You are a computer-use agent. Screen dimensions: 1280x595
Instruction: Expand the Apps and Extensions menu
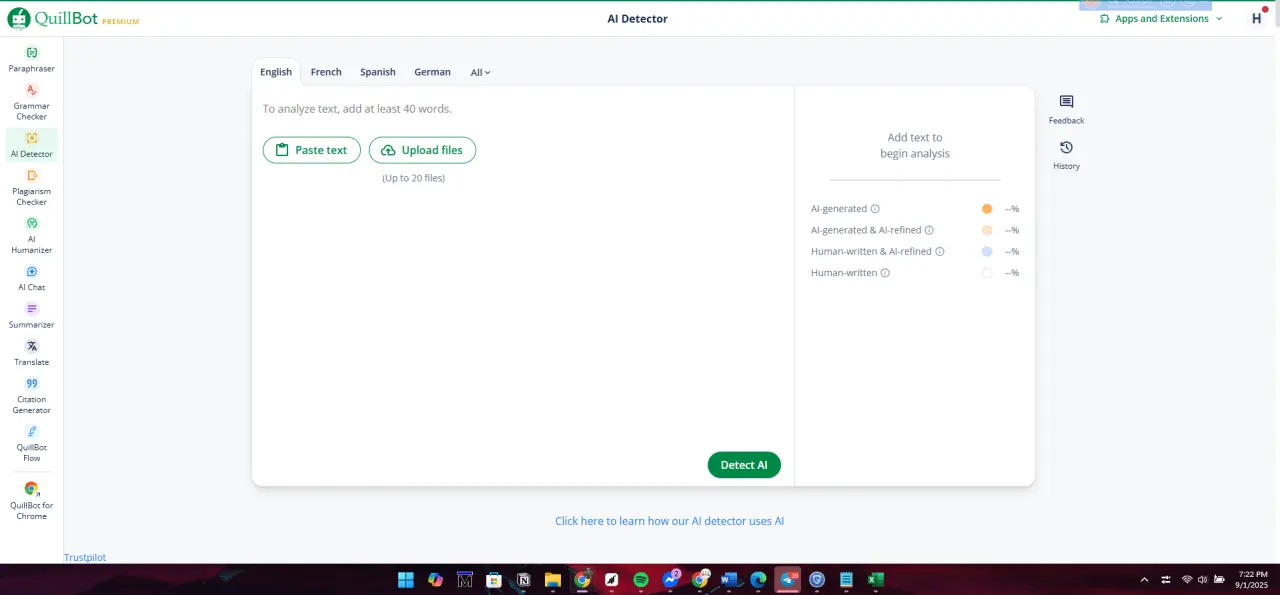click(x=1161, y=18)
